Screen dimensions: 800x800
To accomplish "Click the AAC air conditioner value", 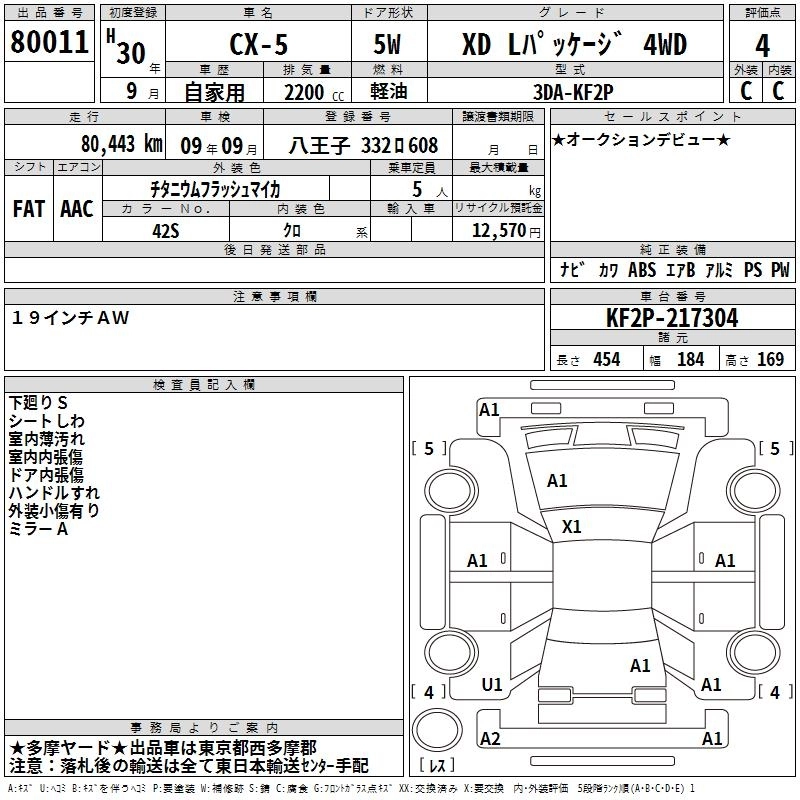I will (x=77, y=209).
